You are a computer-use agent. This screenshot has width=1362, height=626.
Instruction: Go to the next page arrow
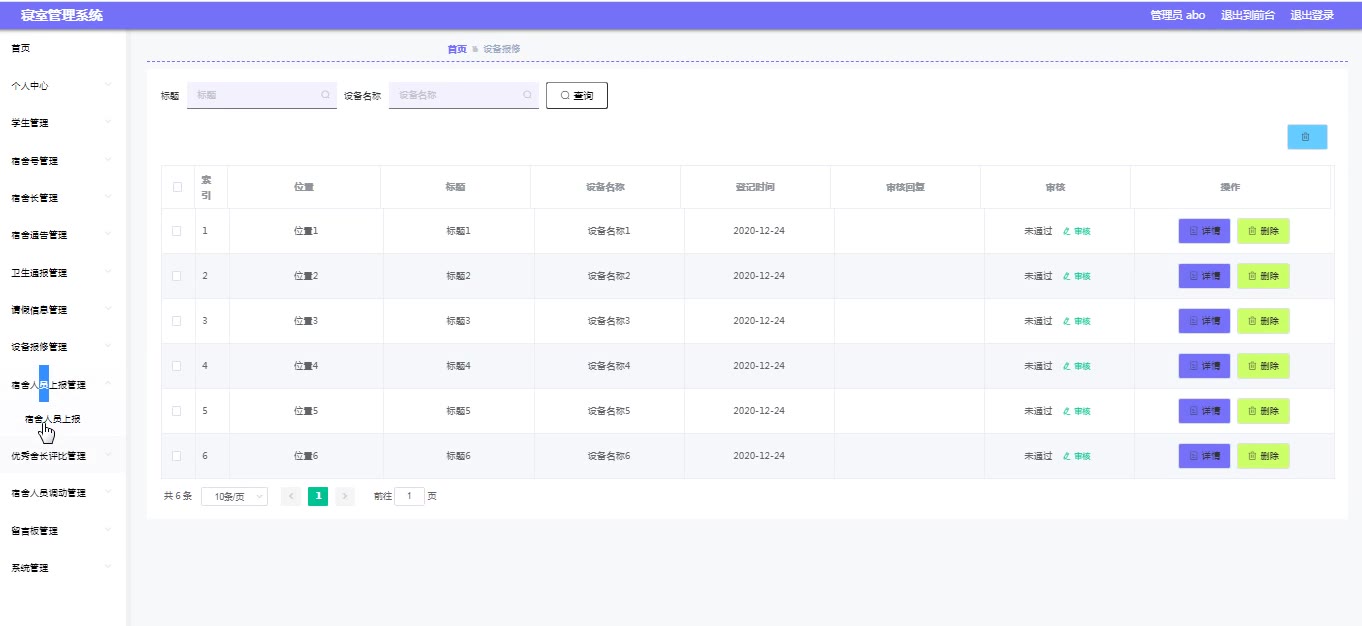[345, 496]
